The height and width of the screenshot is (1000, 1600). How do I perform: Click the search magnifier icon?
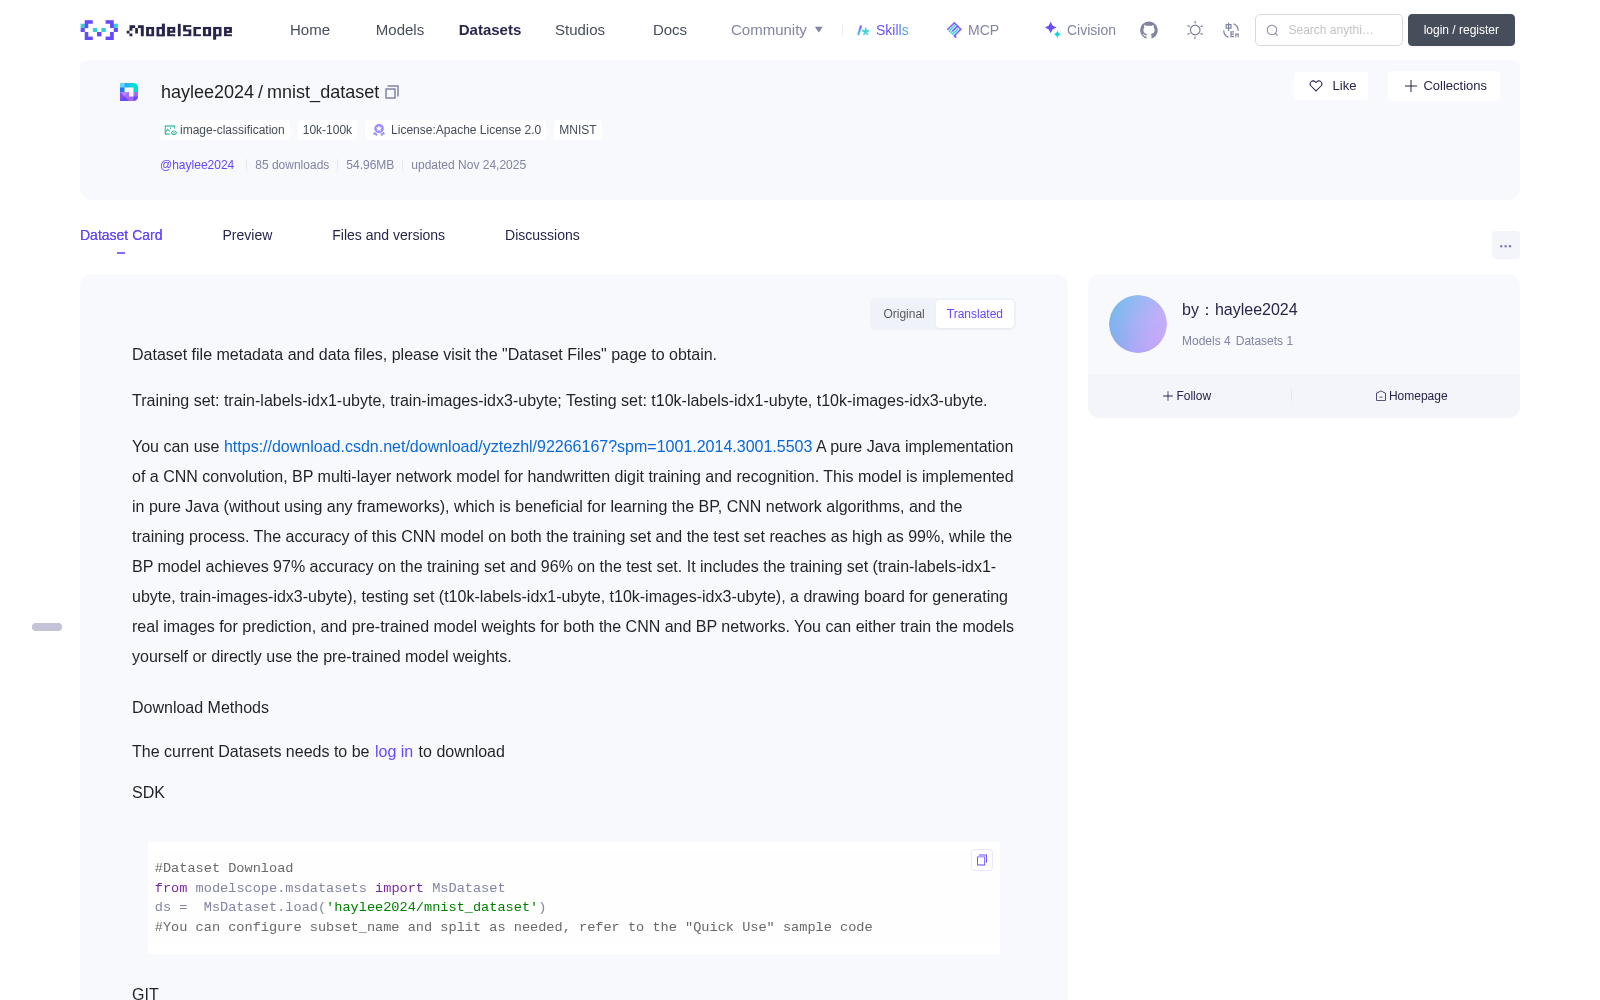[x=1272, y=30]
